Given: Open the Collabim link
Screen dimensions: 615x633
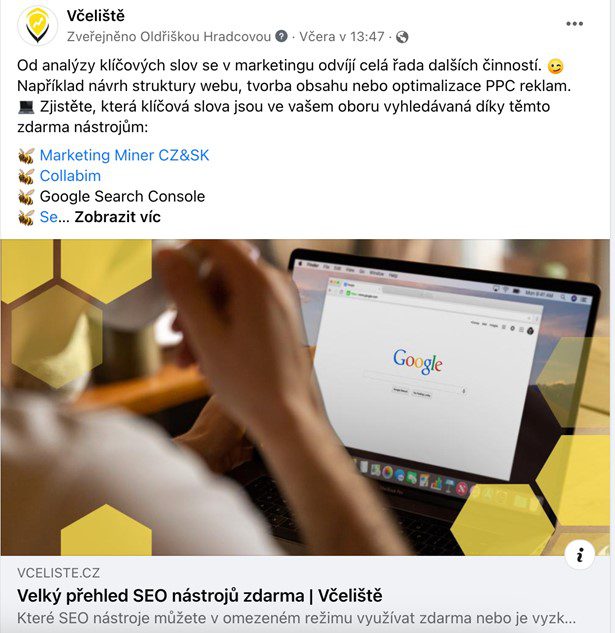Looking at the screenshot, I should point(70,176).
